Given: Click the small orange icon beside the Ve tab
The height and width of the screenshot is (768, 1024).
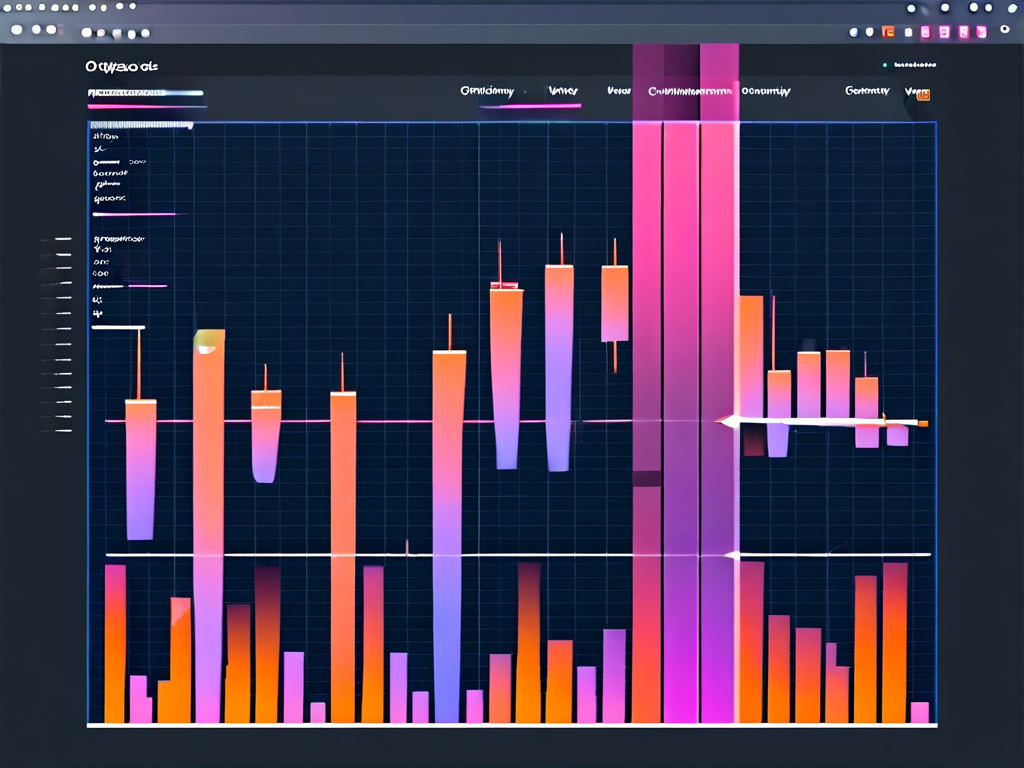Looking at the screenshot, I should [923, 95].
